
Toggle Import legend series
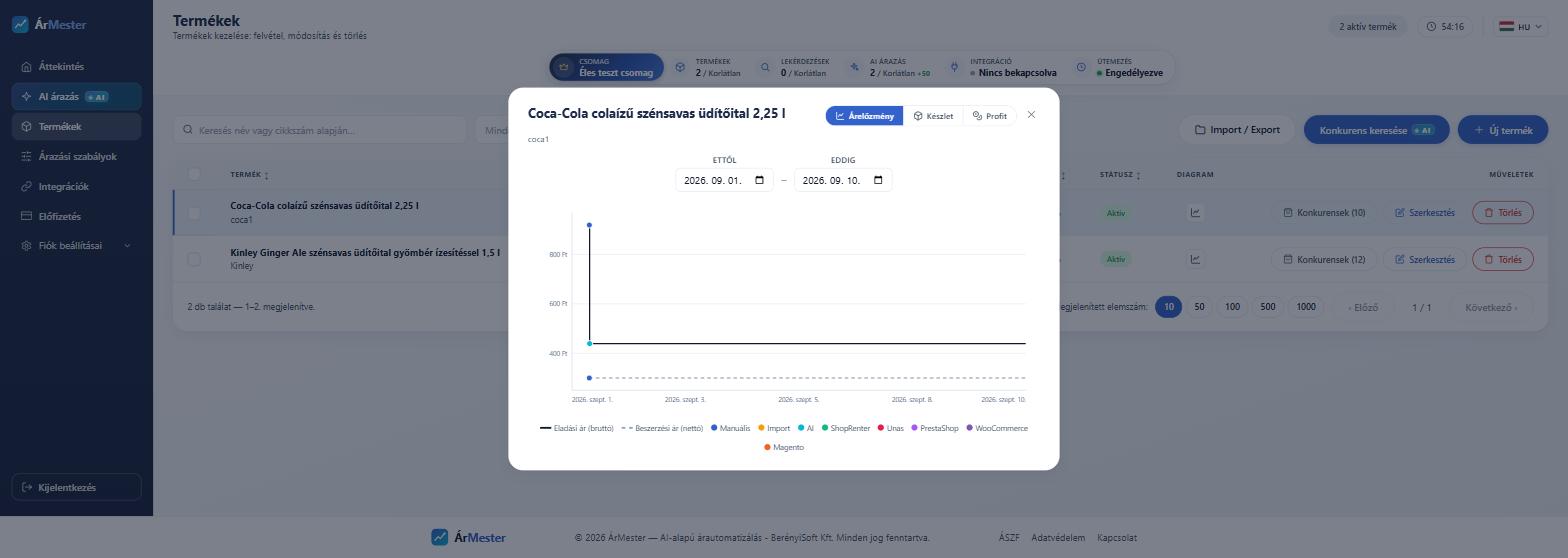point(774,428)
